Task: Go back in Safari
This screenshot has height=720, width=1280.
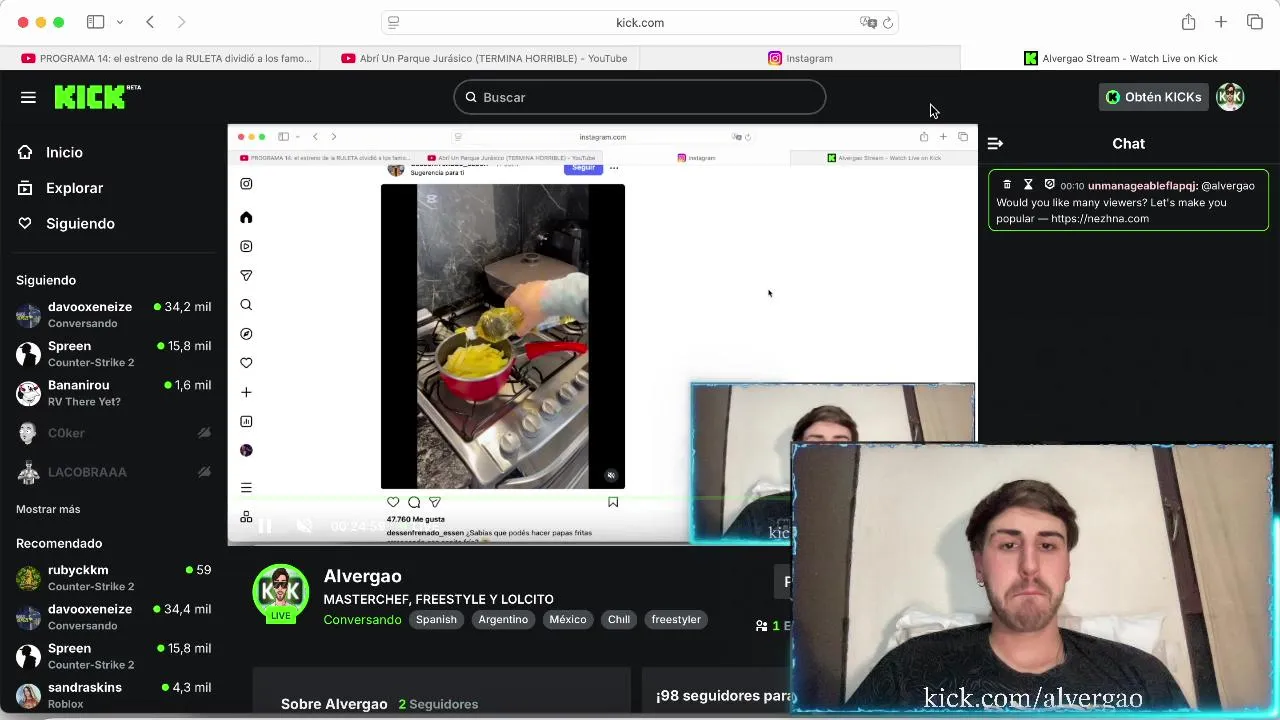Action: [150, 22]
